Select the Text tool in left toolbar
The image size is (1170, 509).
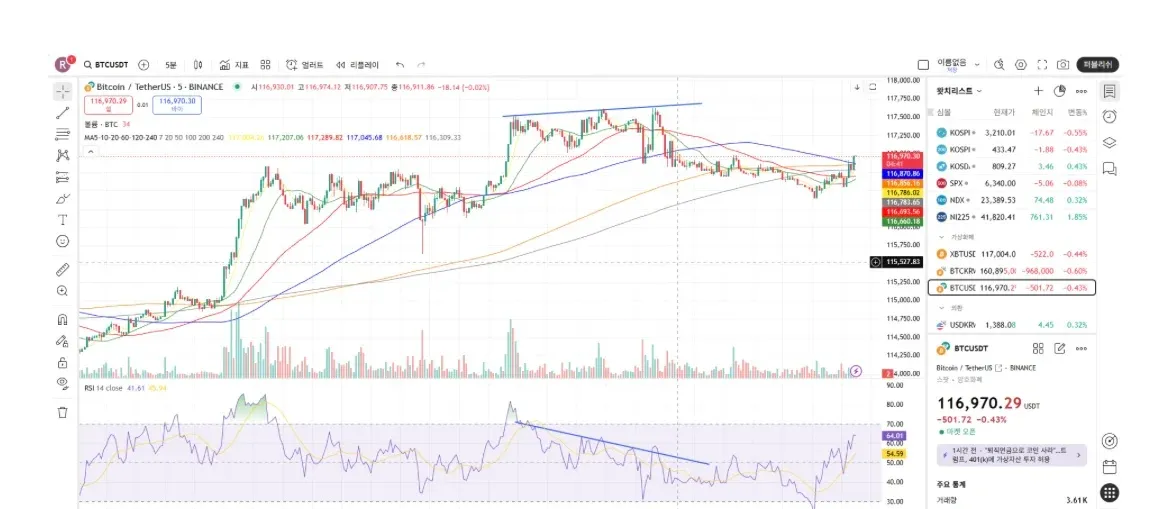tap(63, 220)
